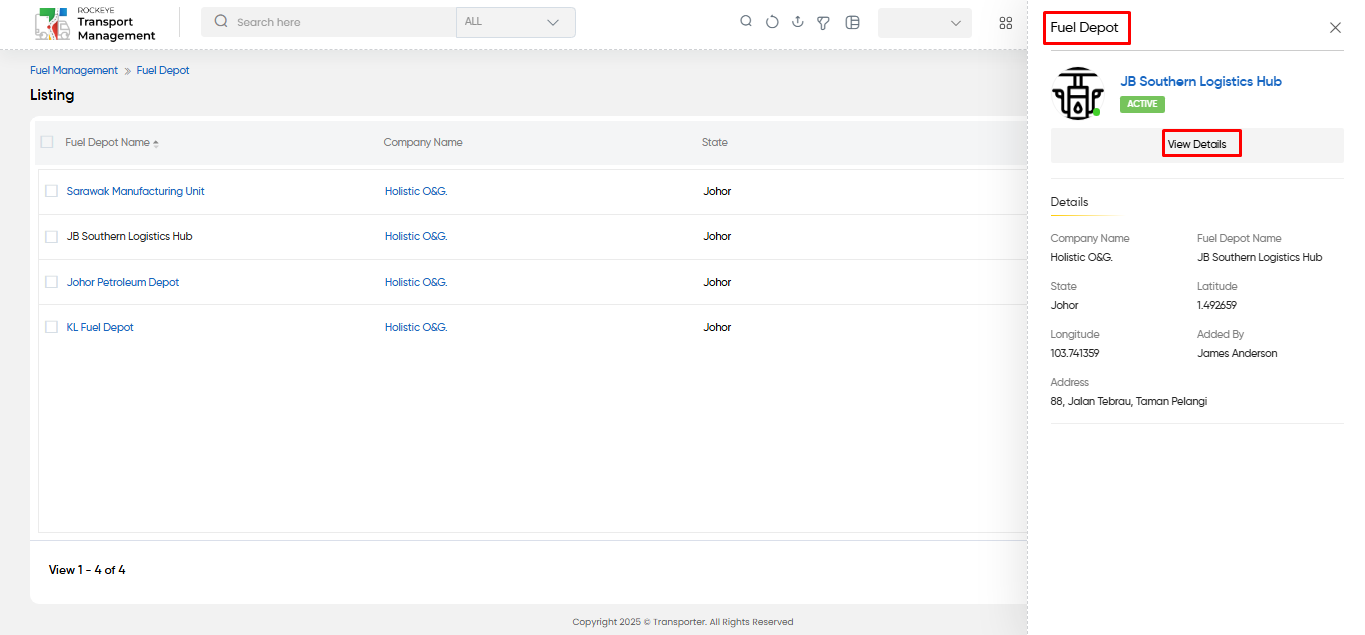Click the green ACTIVE status badge
The image size is (1365, 635).
click(x=1142, y=104)
